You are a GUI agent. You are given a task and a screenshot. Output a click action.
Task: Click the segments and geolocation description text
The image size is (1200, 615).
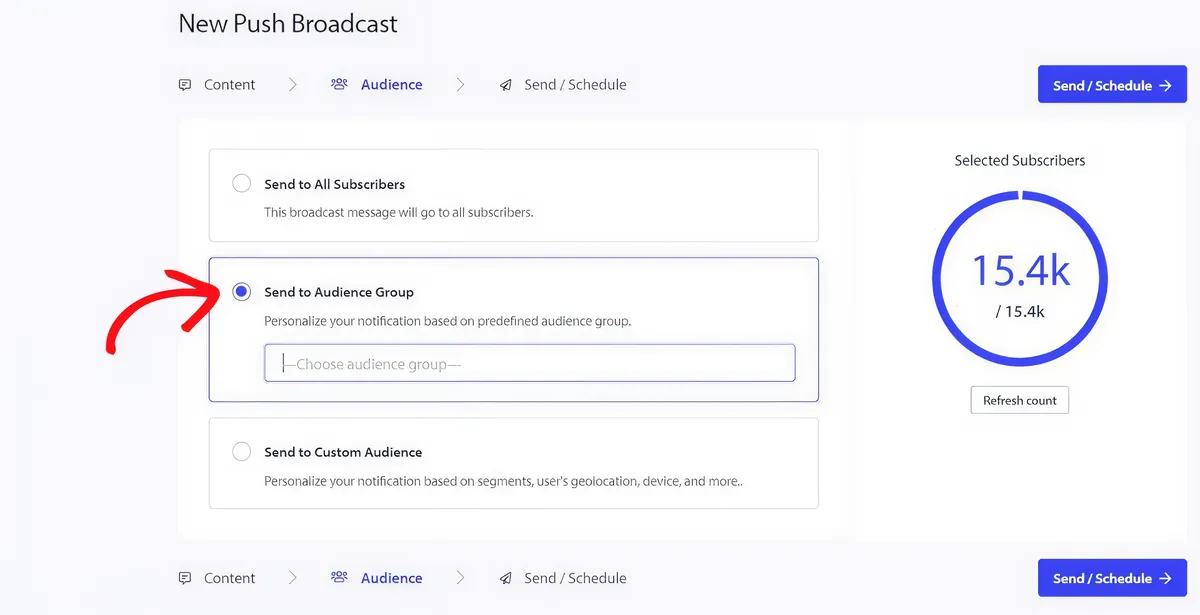click(503, 481)
